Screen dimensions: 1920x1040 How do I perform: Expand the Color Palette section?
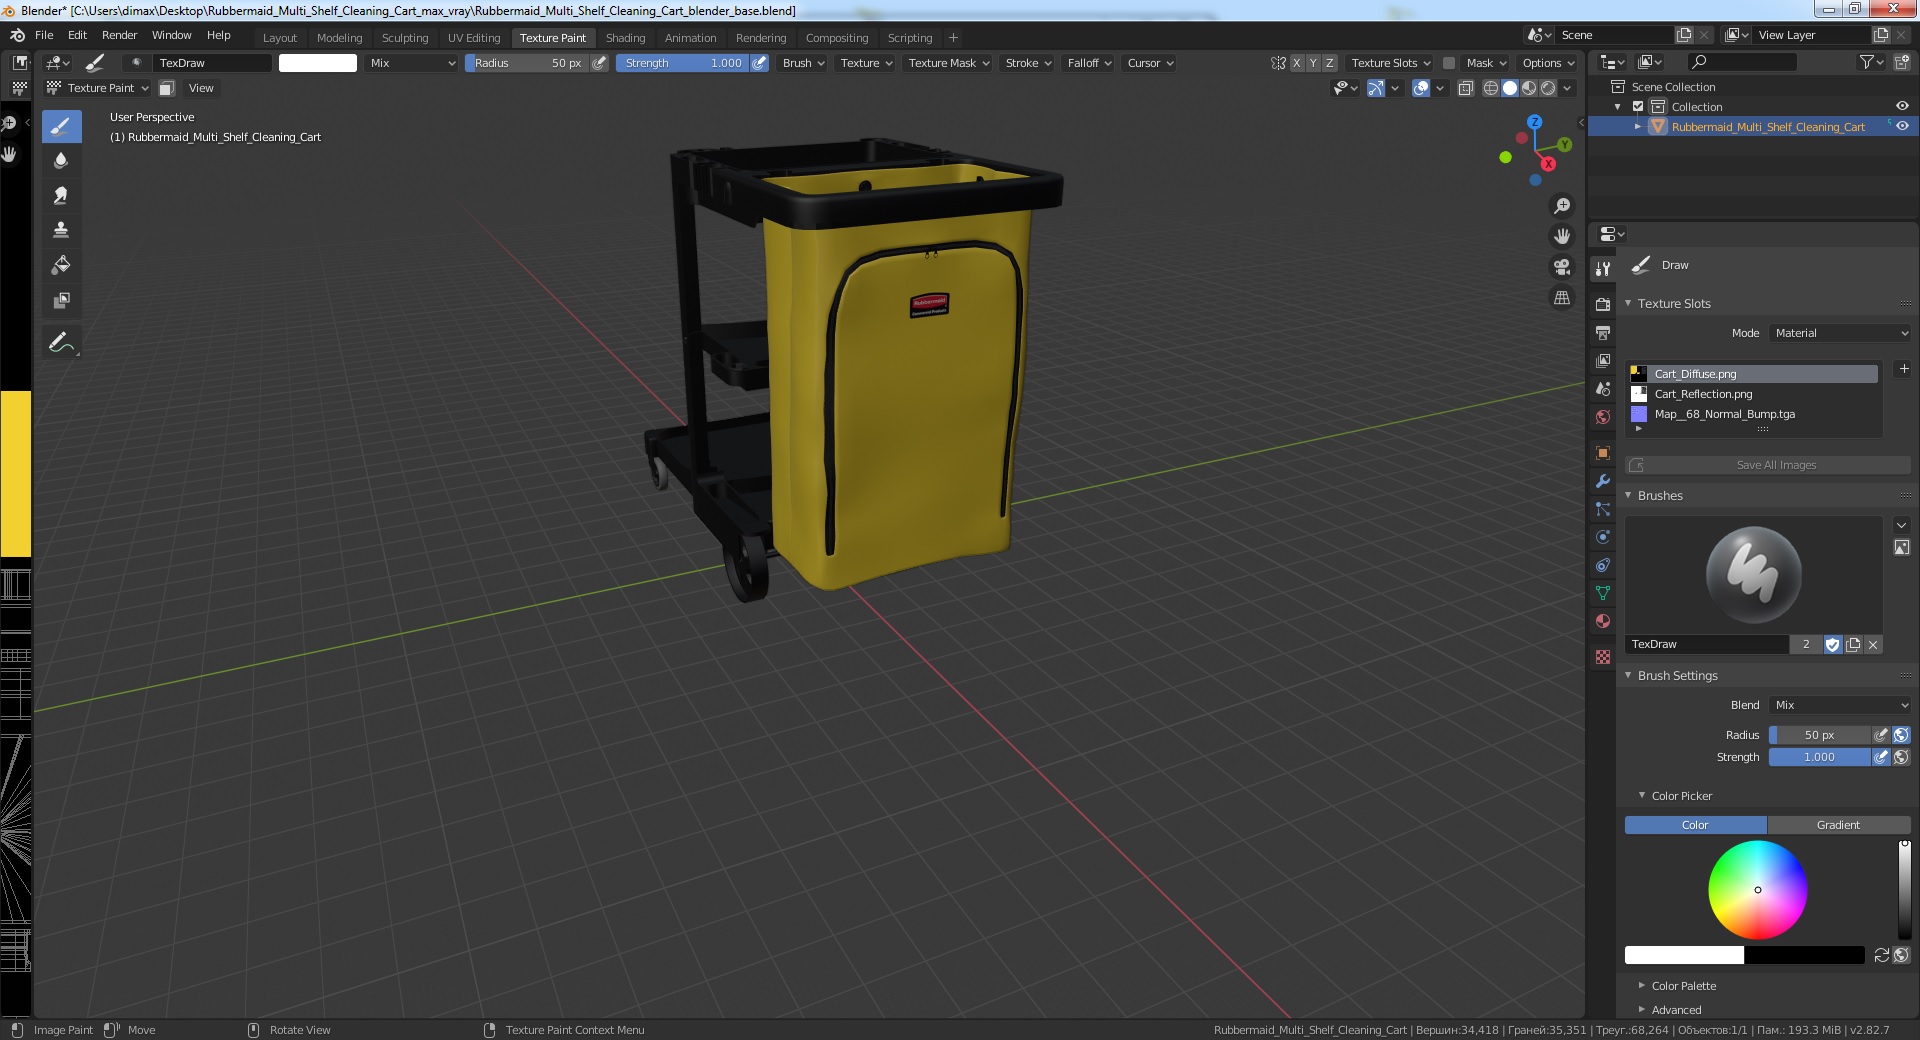(1683, 986)
